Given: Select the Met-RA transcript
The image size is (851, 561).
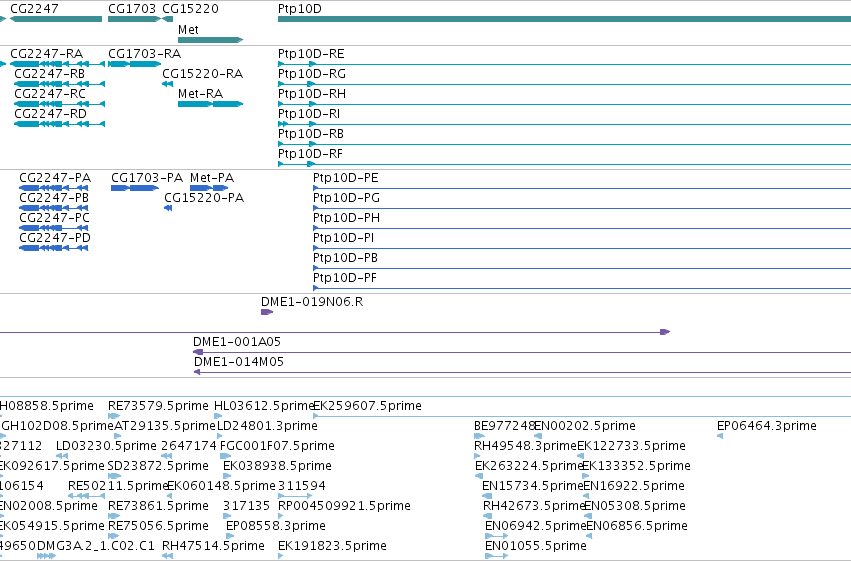Looking at the screenshot, I should pyautogui.click(x=210, y=104).
